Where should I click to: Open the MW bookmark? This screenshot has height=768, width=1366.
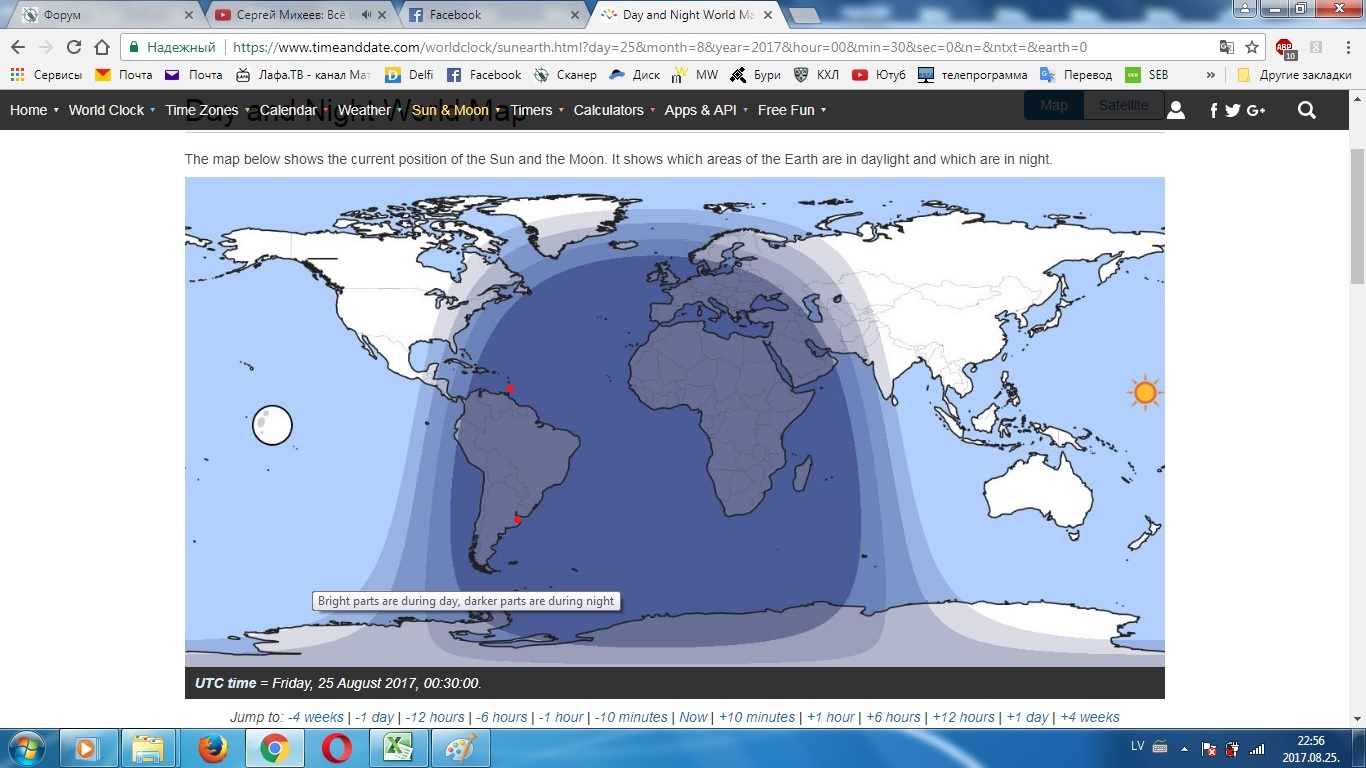point(695,75)
